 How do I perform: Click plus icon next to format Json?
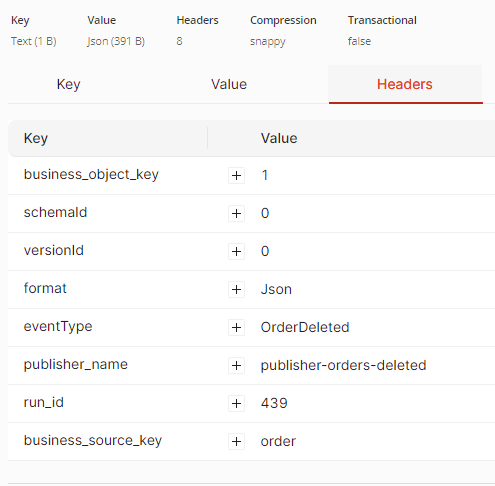[x=236, y=289]
